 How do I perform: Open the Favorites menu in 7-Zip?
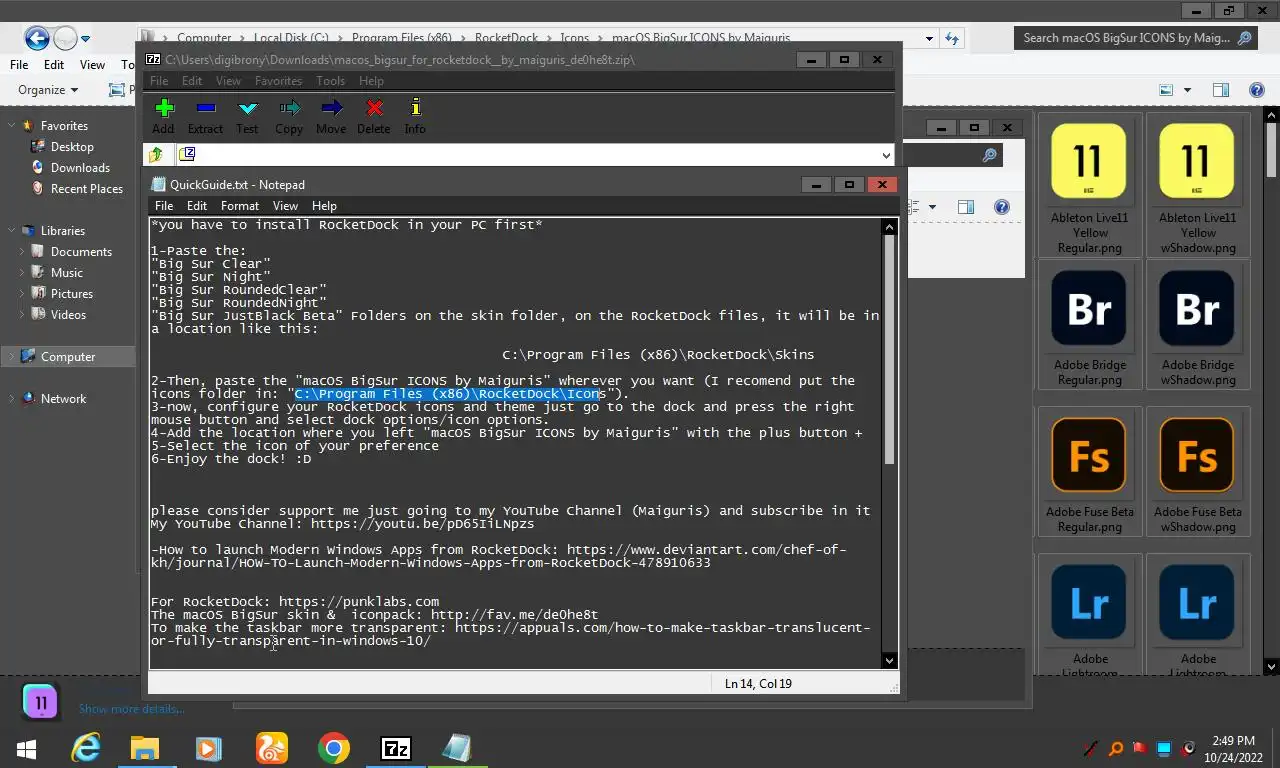point(278,81)
